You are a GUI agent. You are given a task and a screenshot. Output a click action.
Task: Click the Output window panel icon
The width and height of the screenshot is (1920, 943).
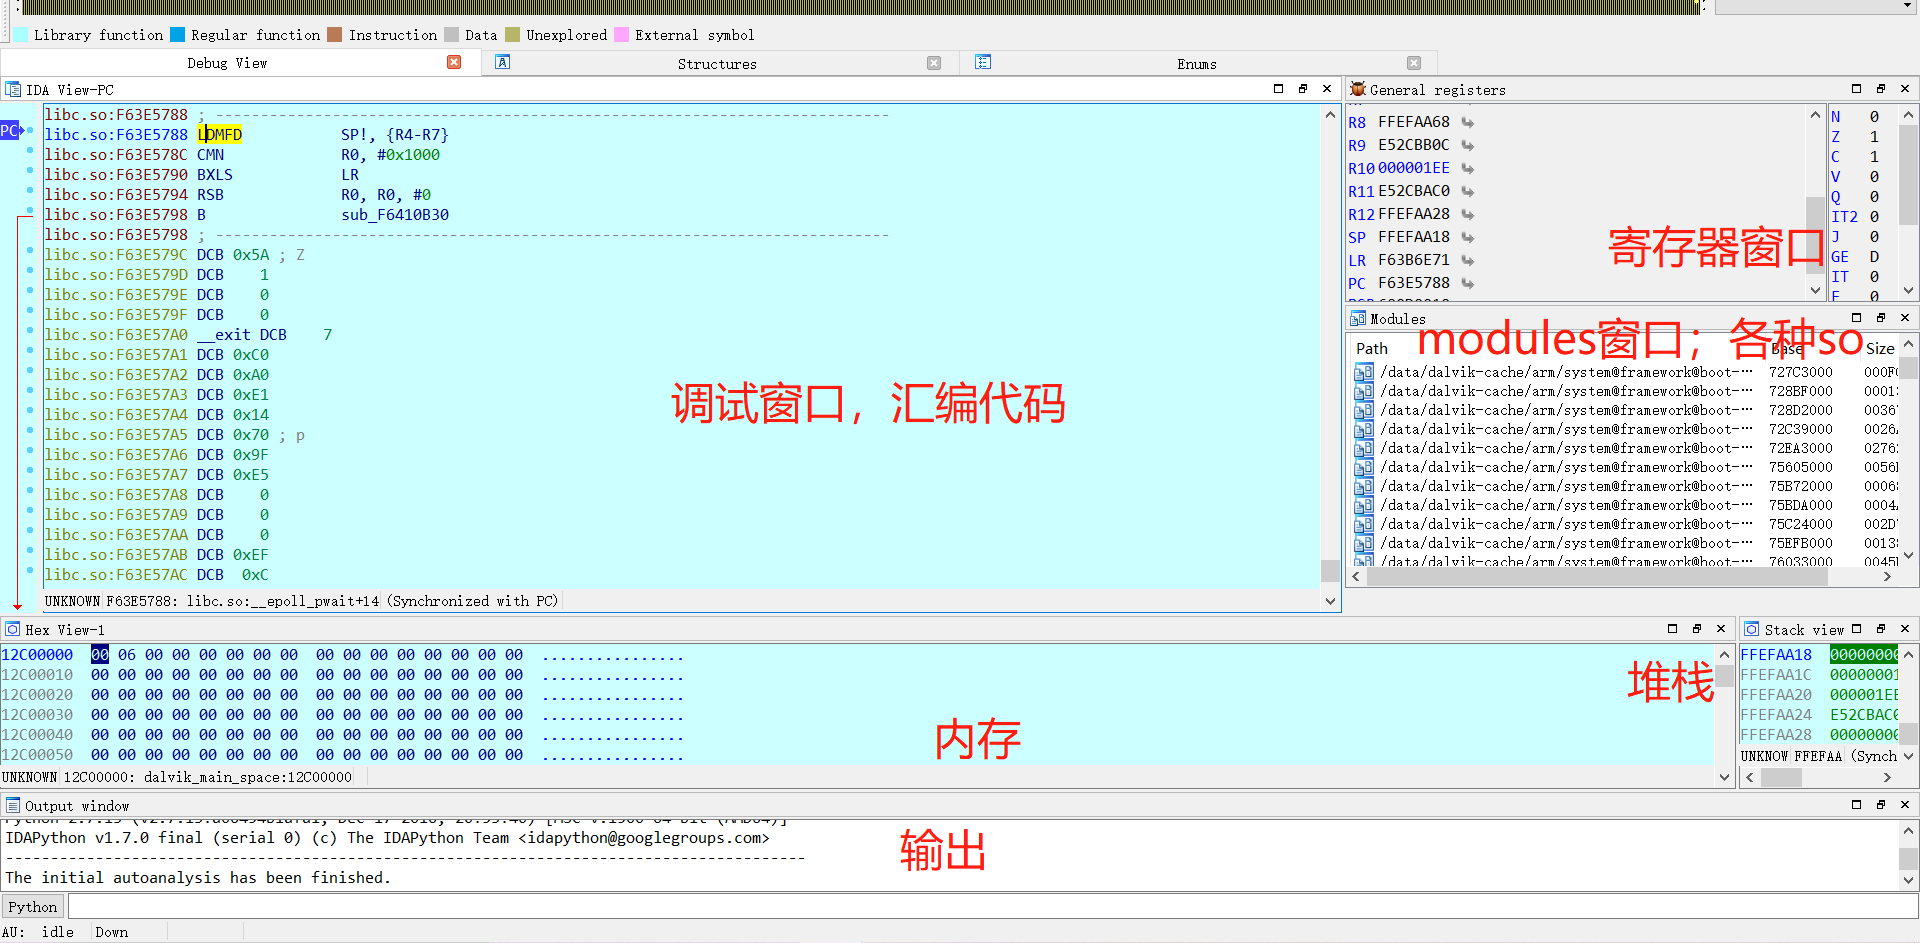click(x=12, y=805)
